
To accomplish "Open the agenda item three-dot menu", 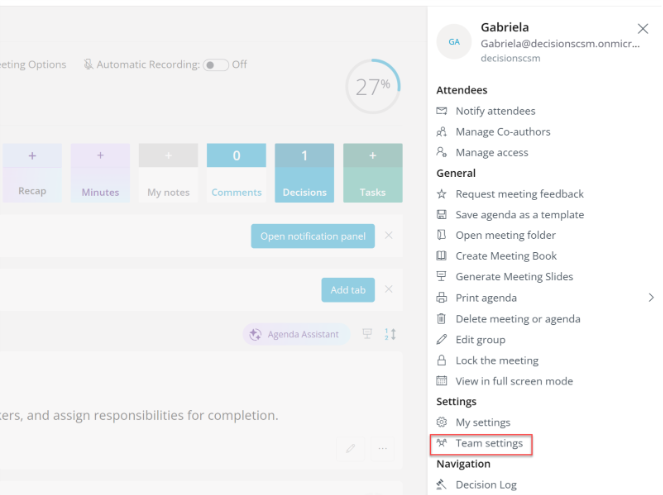I will 383,449.
